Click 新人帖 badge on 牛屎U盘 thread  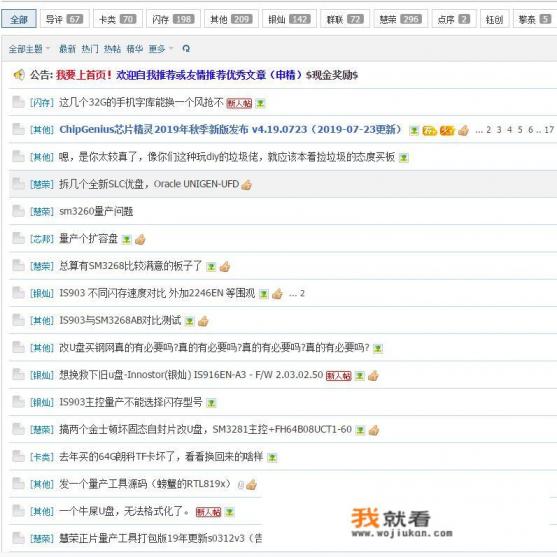209,512
